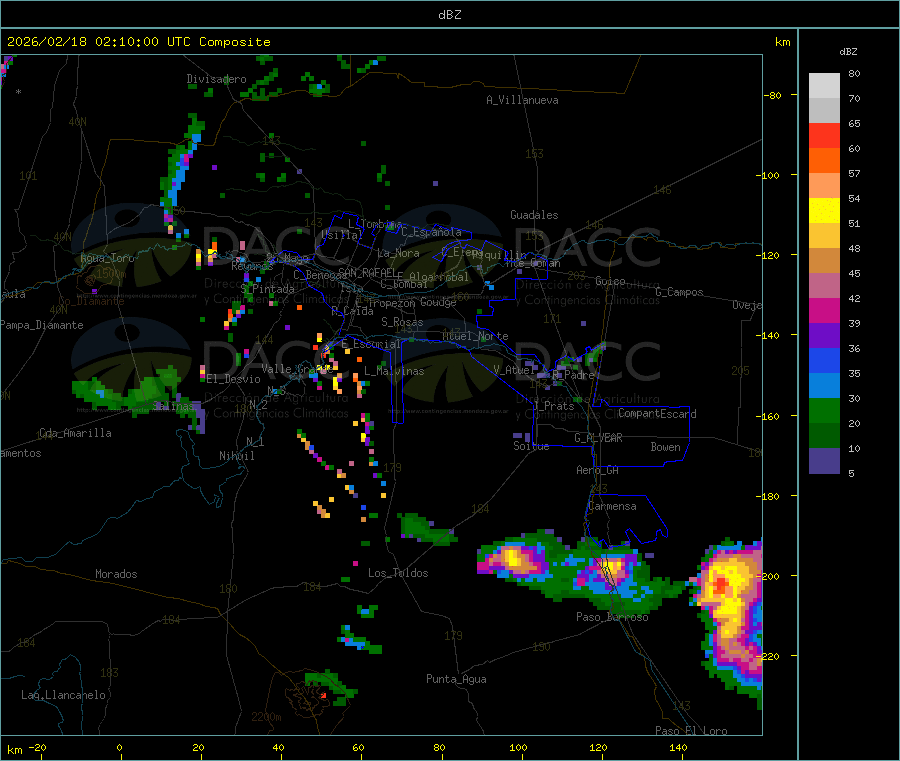The height and width of the screenshot is (761, 900).
Task: Click the 'Goudge' map label
Action: point(438,302)
